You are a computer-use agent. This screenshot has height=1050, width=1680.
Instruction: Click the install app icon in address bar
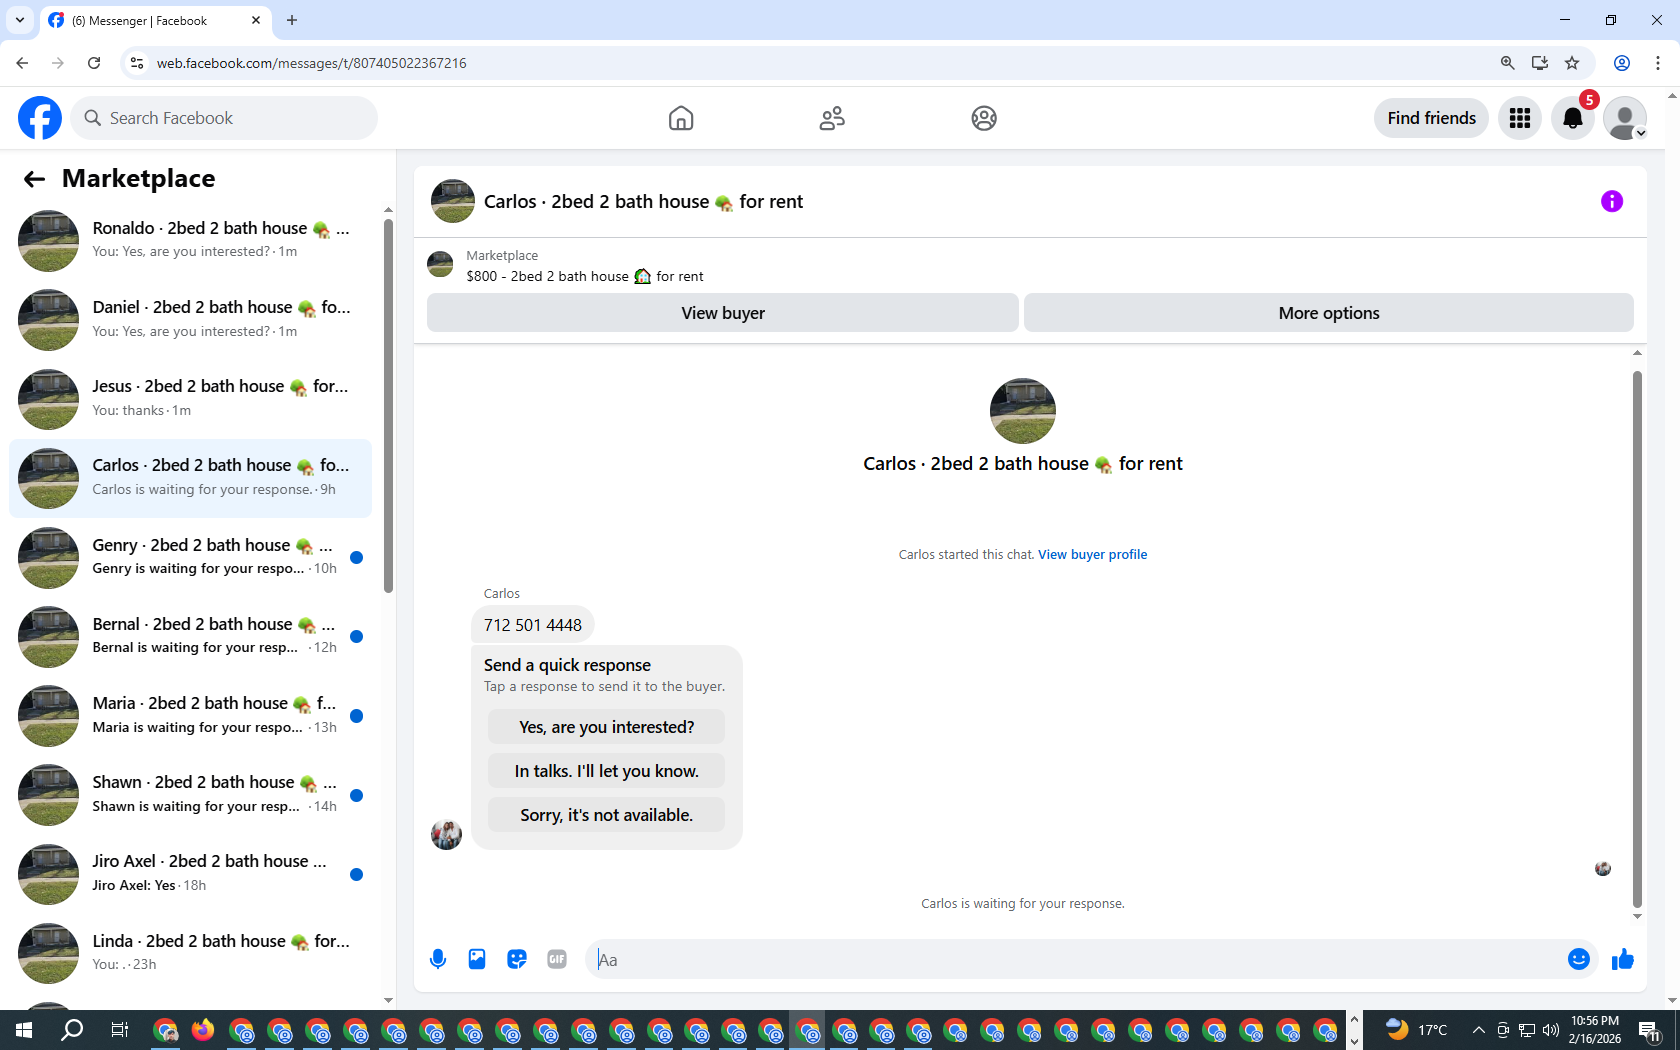click(x=1540, y=63)
